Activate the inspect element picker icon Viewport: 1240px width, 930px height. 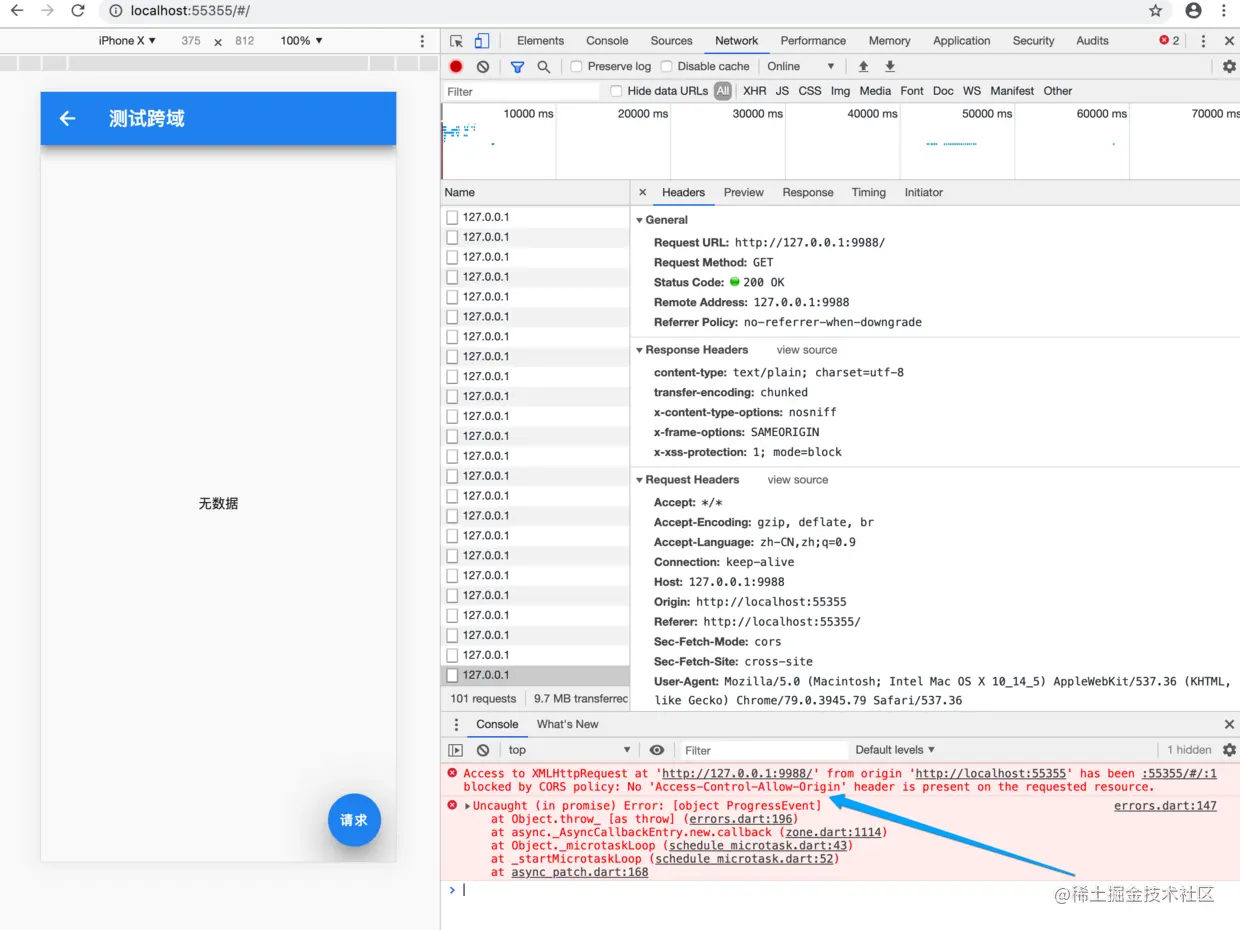click(x=456, y=41)
